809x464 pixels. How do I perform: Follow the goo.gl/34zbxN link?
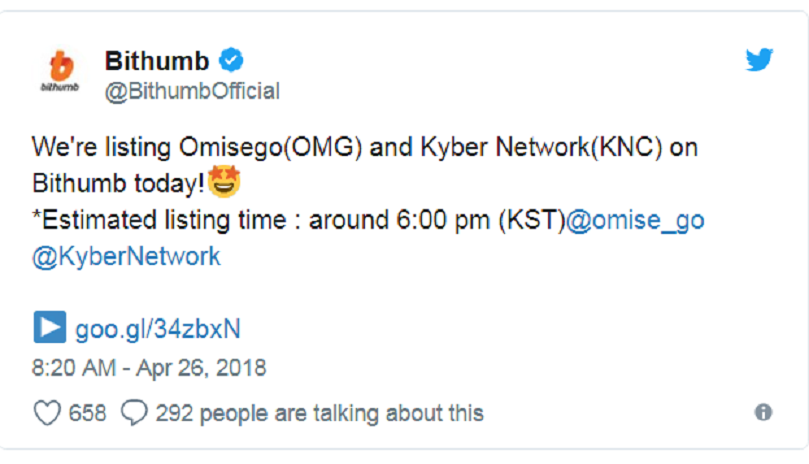pos(157,328)
